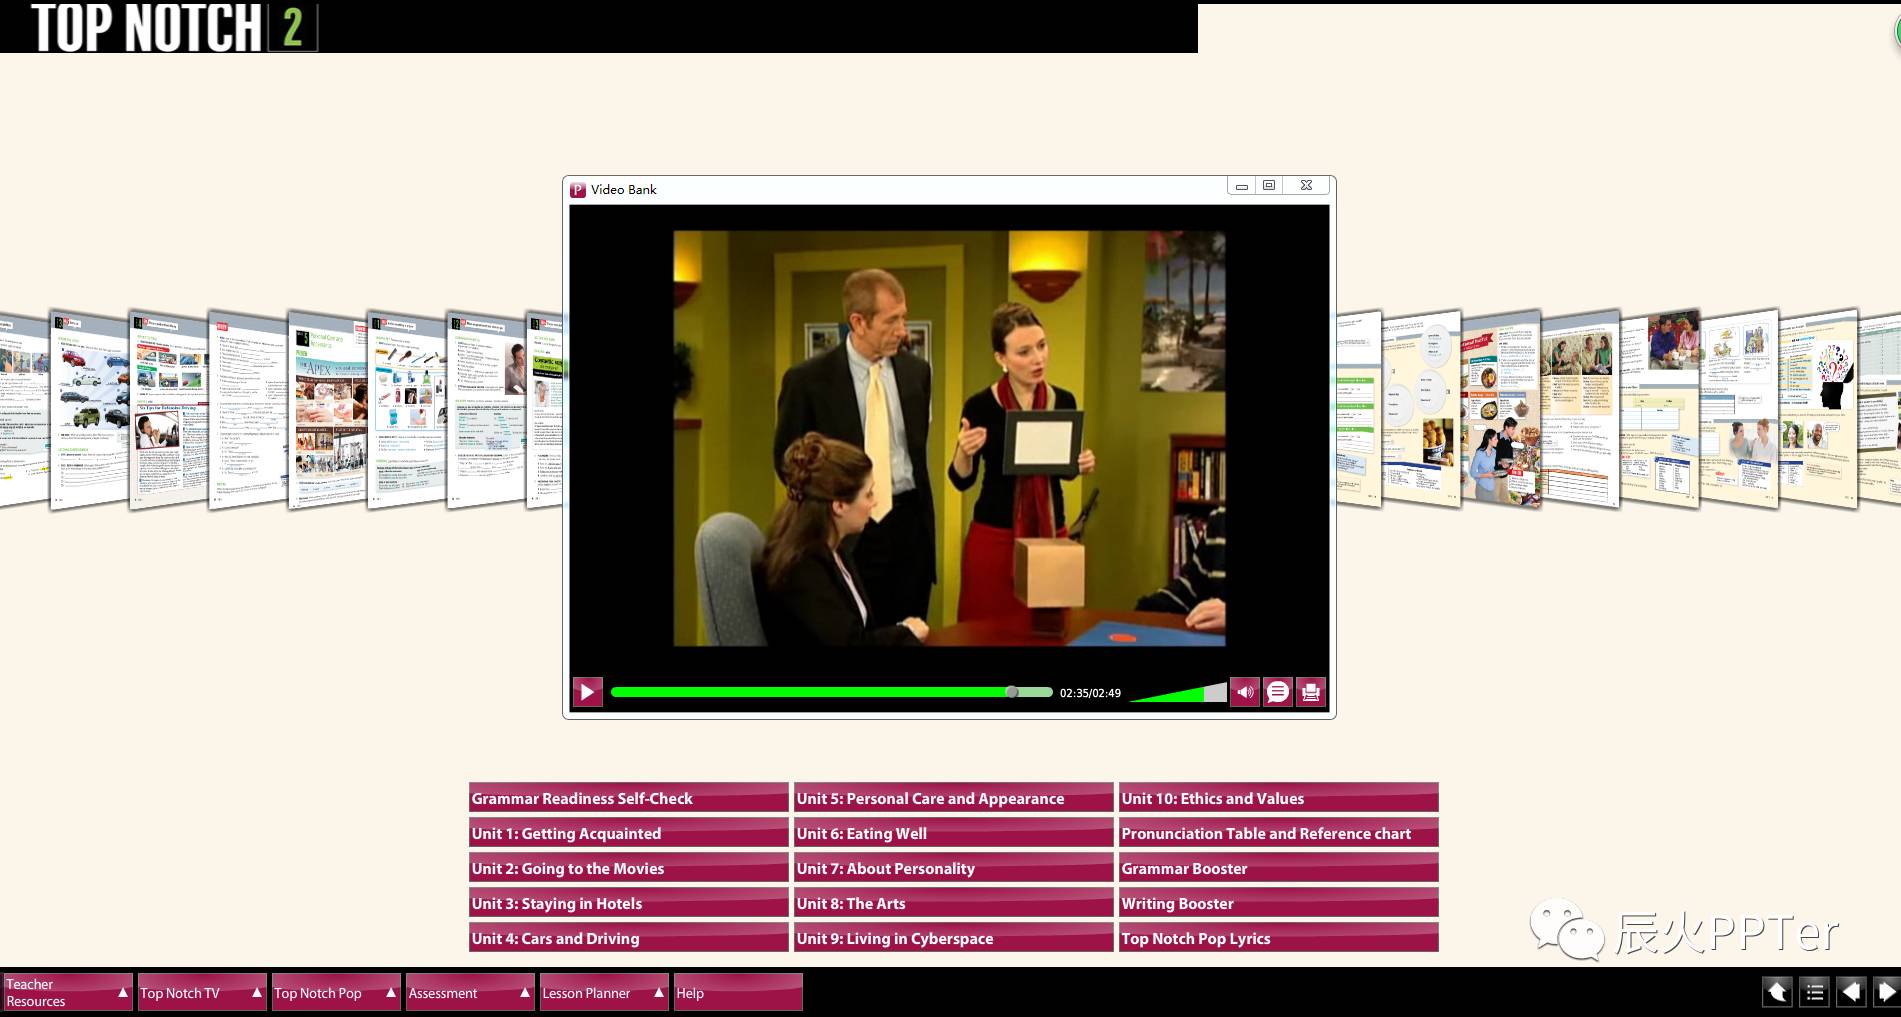Open the page thumbnail with the couple and food

point(1501,409)
